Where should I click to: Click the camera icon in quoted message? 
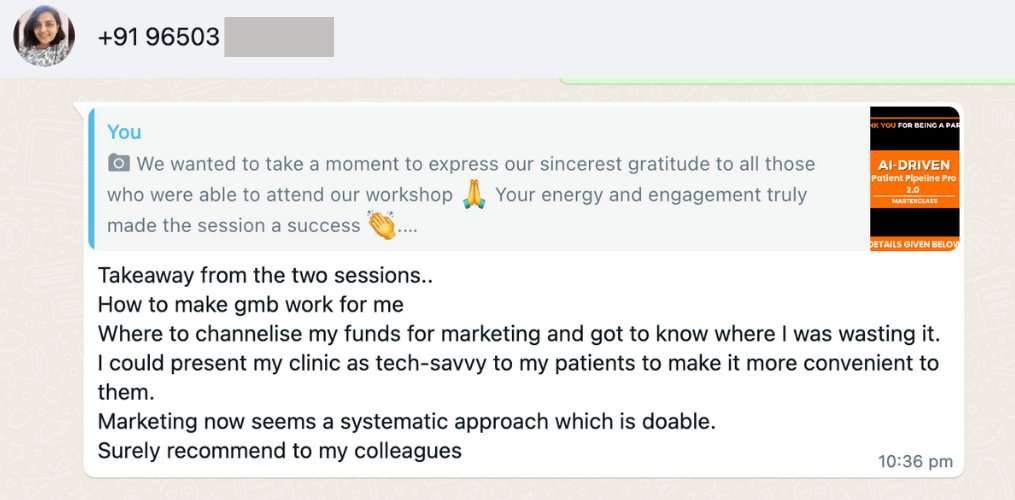[x=118, y=163]
